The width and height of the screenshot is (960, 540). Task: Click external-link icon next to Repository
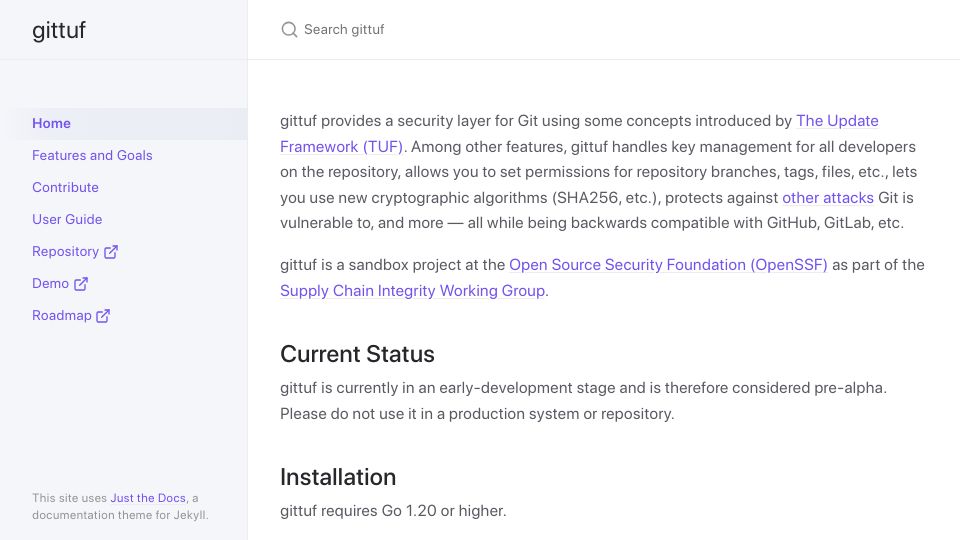[111, 252]
